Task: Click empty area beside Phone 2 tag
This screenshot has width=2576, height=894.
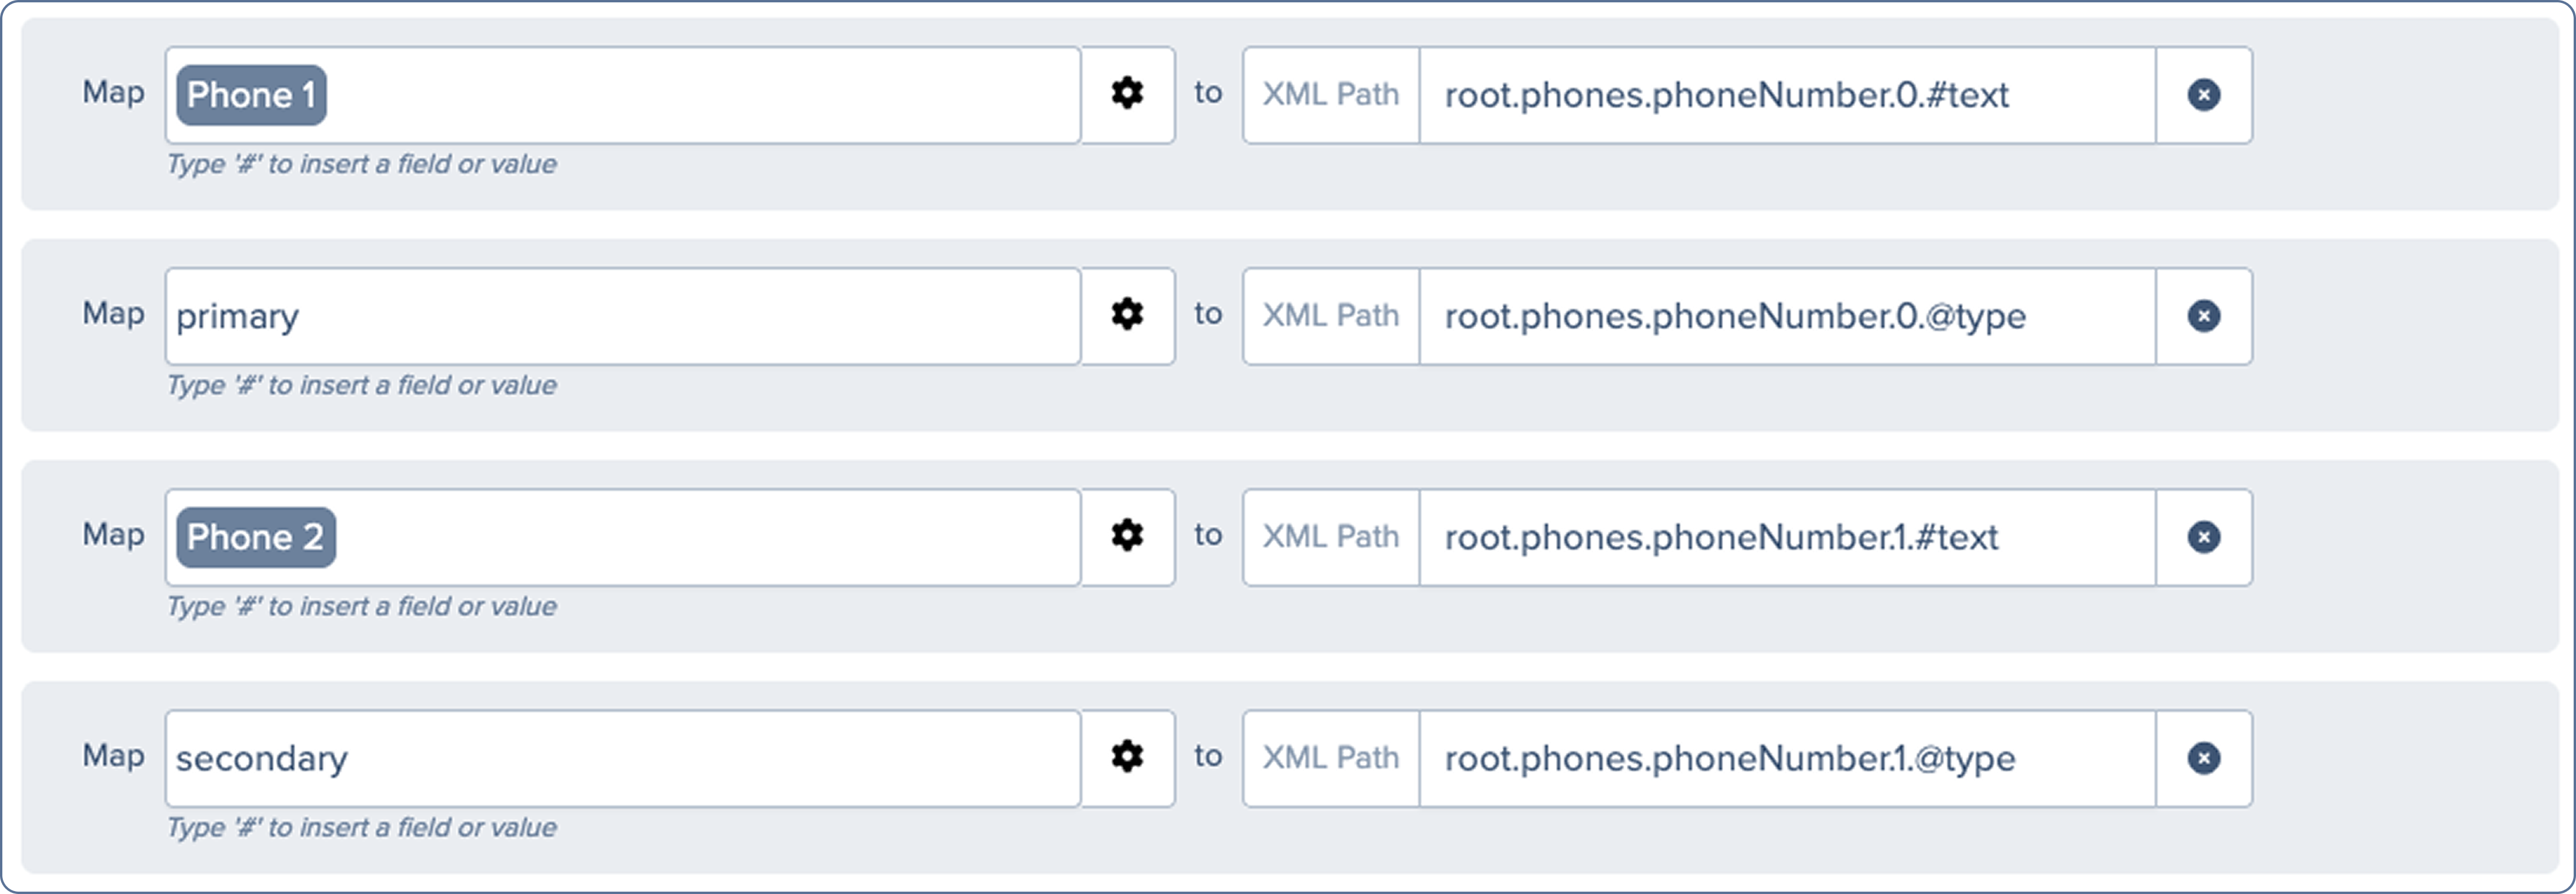Action: click(x=700, y=537)
